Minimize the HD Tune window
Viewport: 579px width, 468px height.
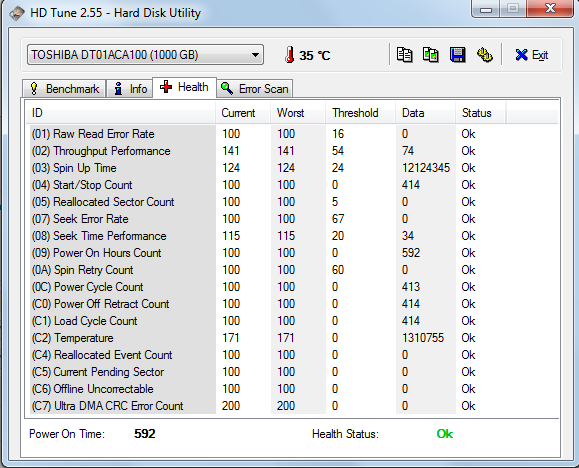click(x=486, y=8)
